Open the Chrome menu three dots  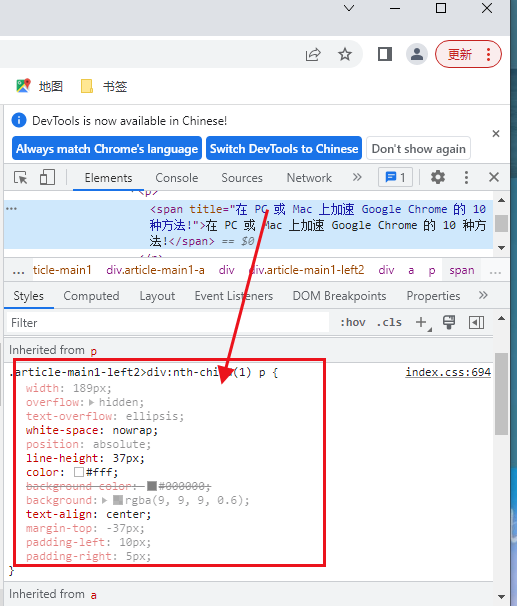[488, 54]
